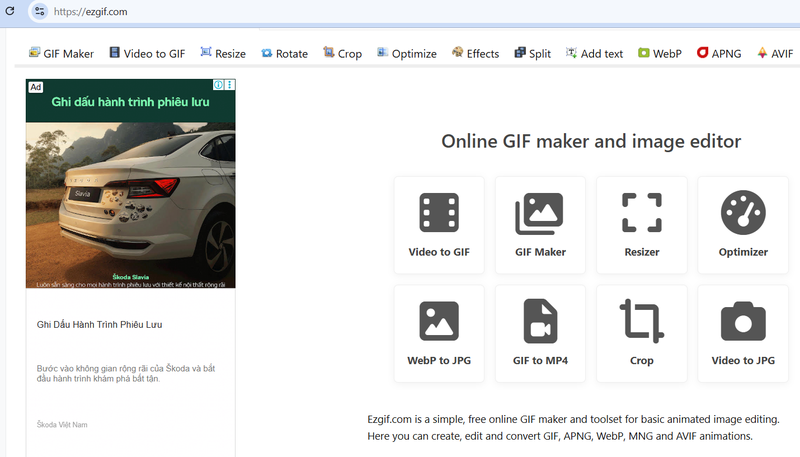Open Add text in the top menu

click(594, 54)
